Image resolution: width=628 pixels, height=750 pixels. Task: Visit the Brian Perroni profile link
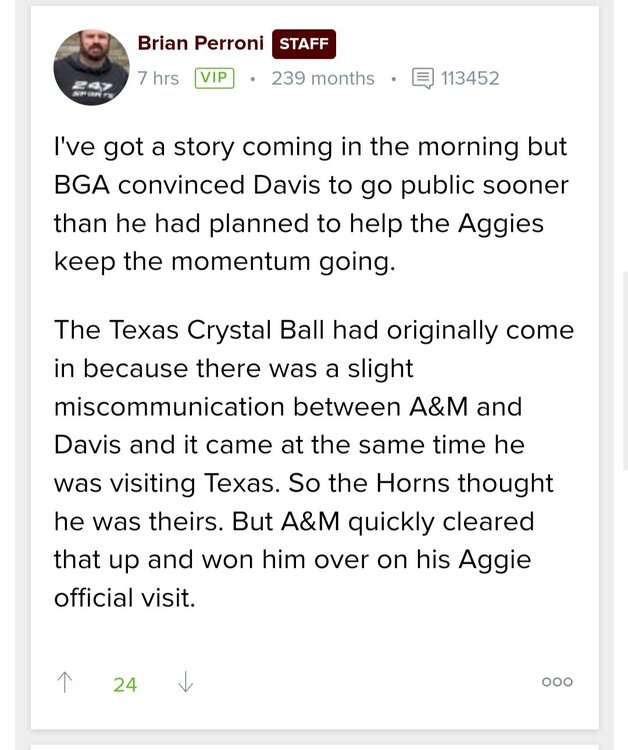click(200, 43)
